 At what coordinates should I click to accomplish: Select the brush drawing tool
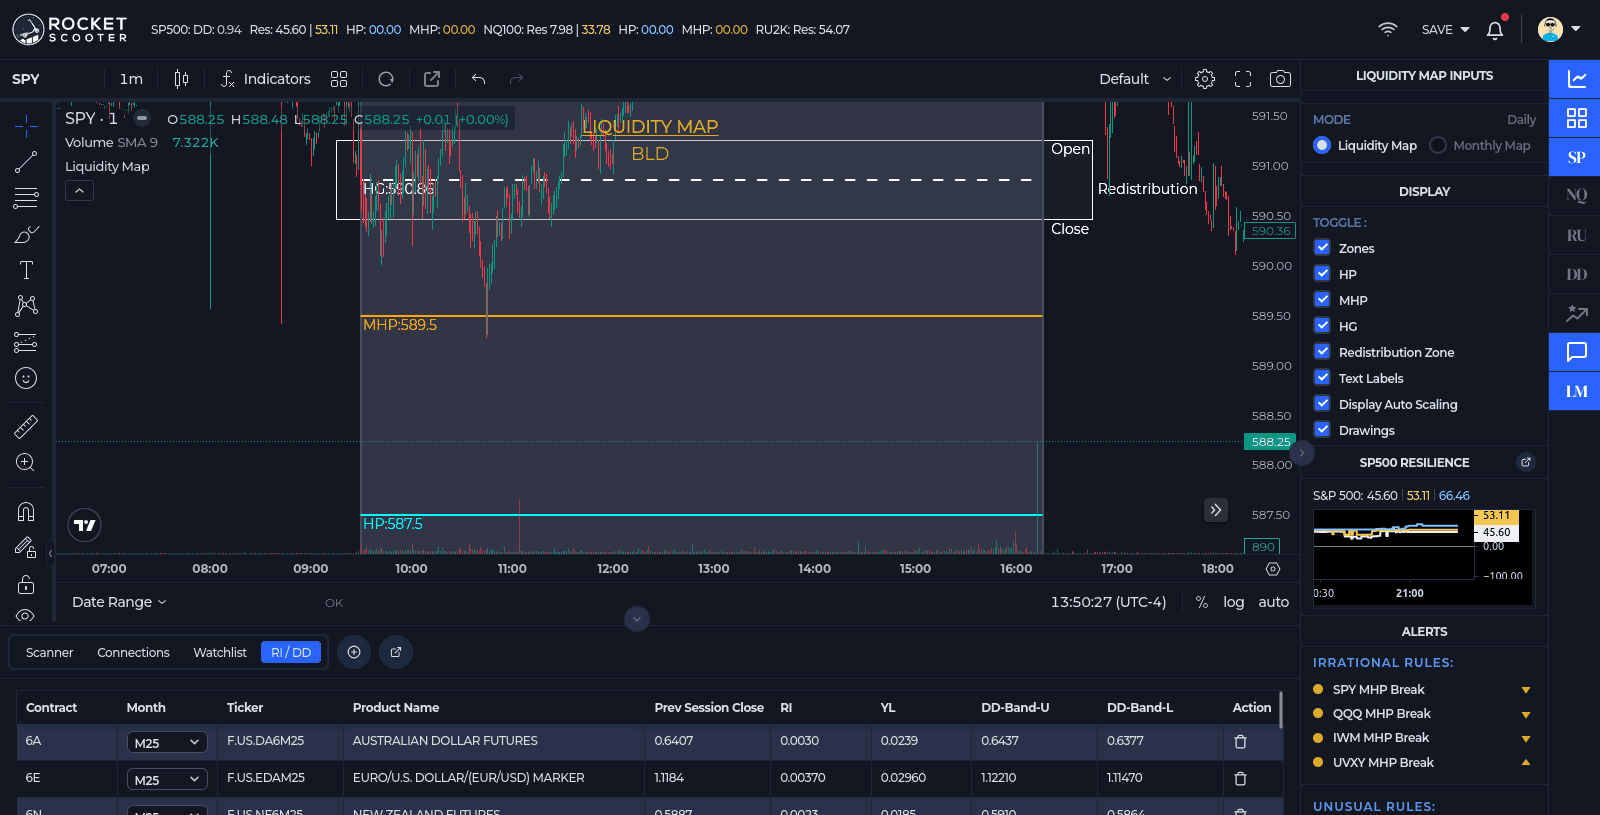pyautogui.click(x=26, y=235)
